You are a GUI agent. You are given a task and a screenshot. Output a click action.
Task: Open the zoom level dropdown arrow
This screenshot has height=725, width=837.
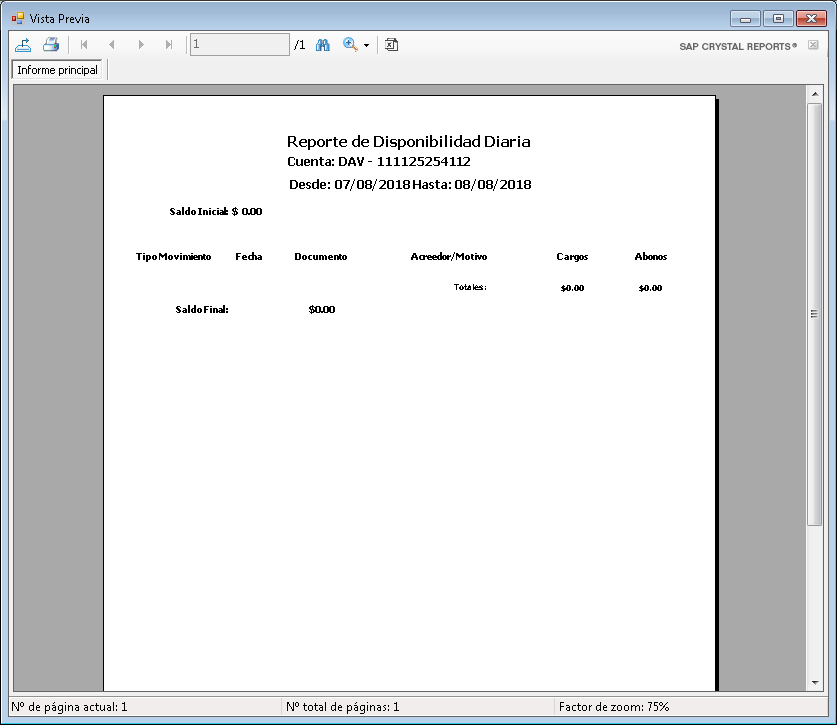pos(365,44)
